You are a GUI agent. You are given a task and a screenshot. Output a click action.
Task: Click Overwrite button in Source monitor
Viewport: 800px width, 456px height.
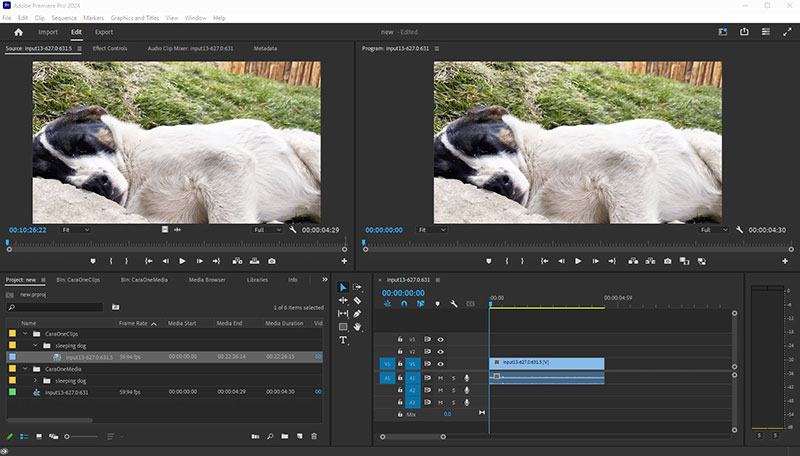[x=255, y=261]
